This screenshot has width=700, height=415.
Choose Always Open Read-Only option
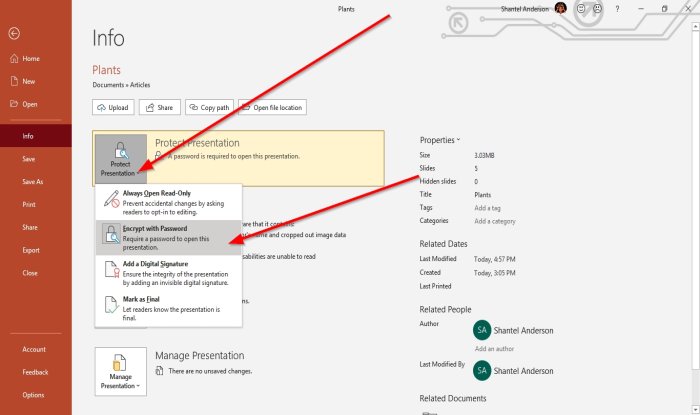[169, 202]
